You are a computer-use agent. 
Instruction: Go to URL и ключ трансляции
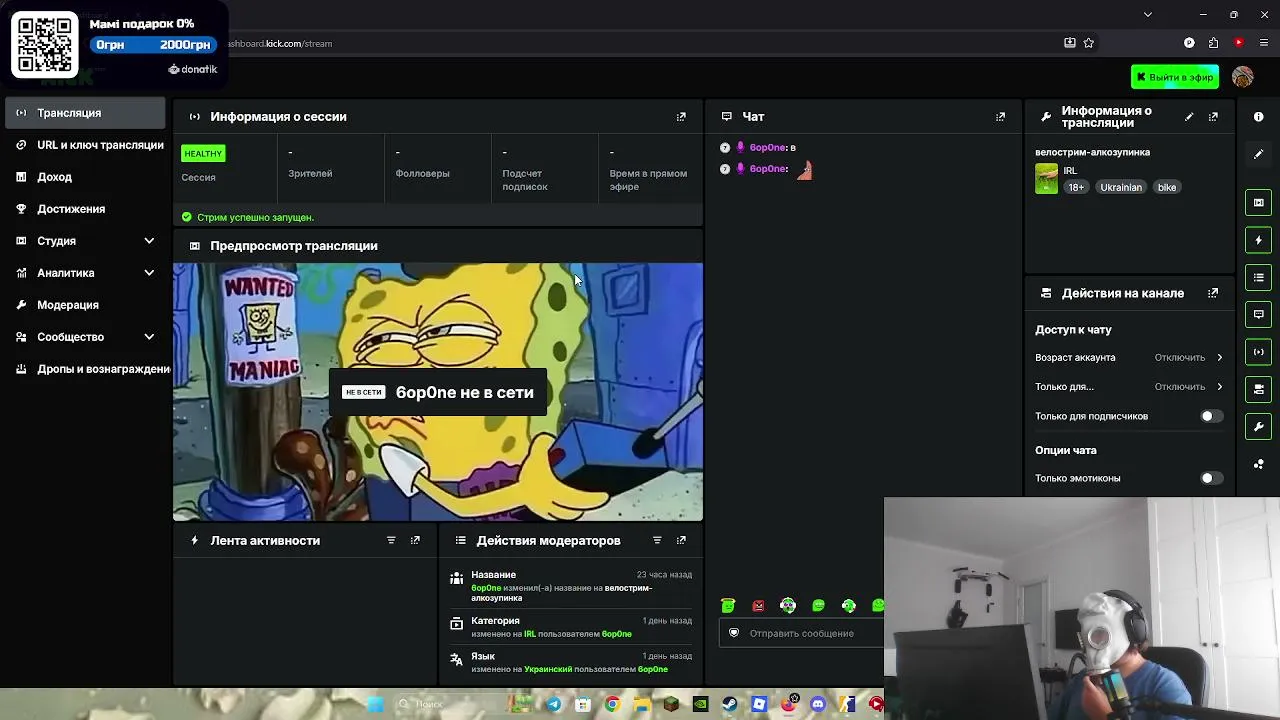point(85,145)
